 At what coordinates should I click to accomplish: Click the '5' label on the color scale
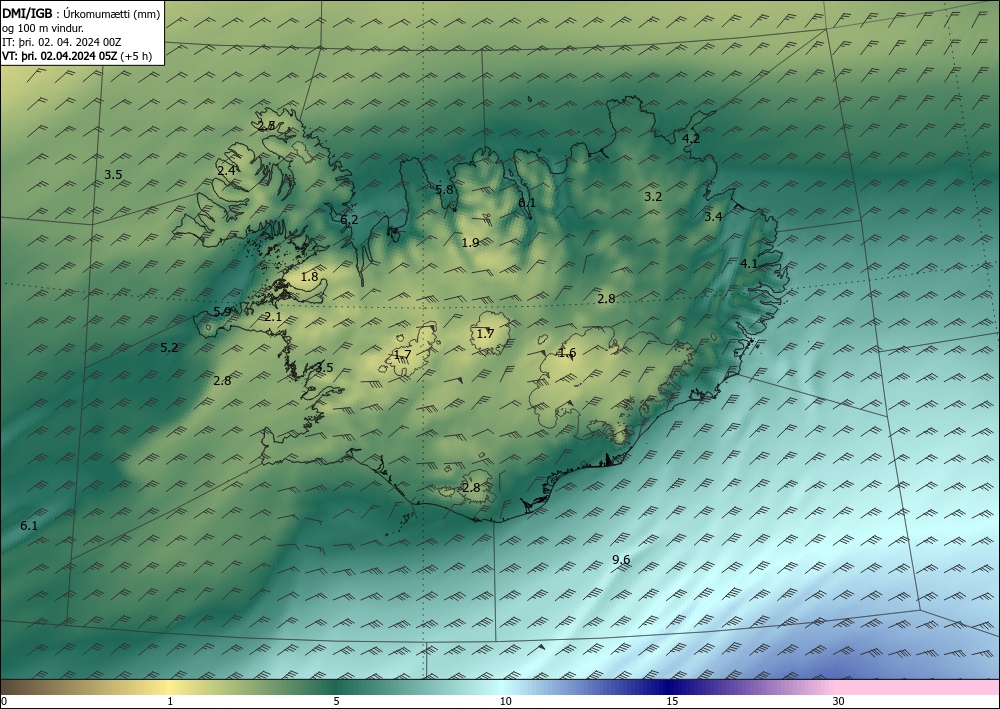pyautogui.click(x=336, y=702)
